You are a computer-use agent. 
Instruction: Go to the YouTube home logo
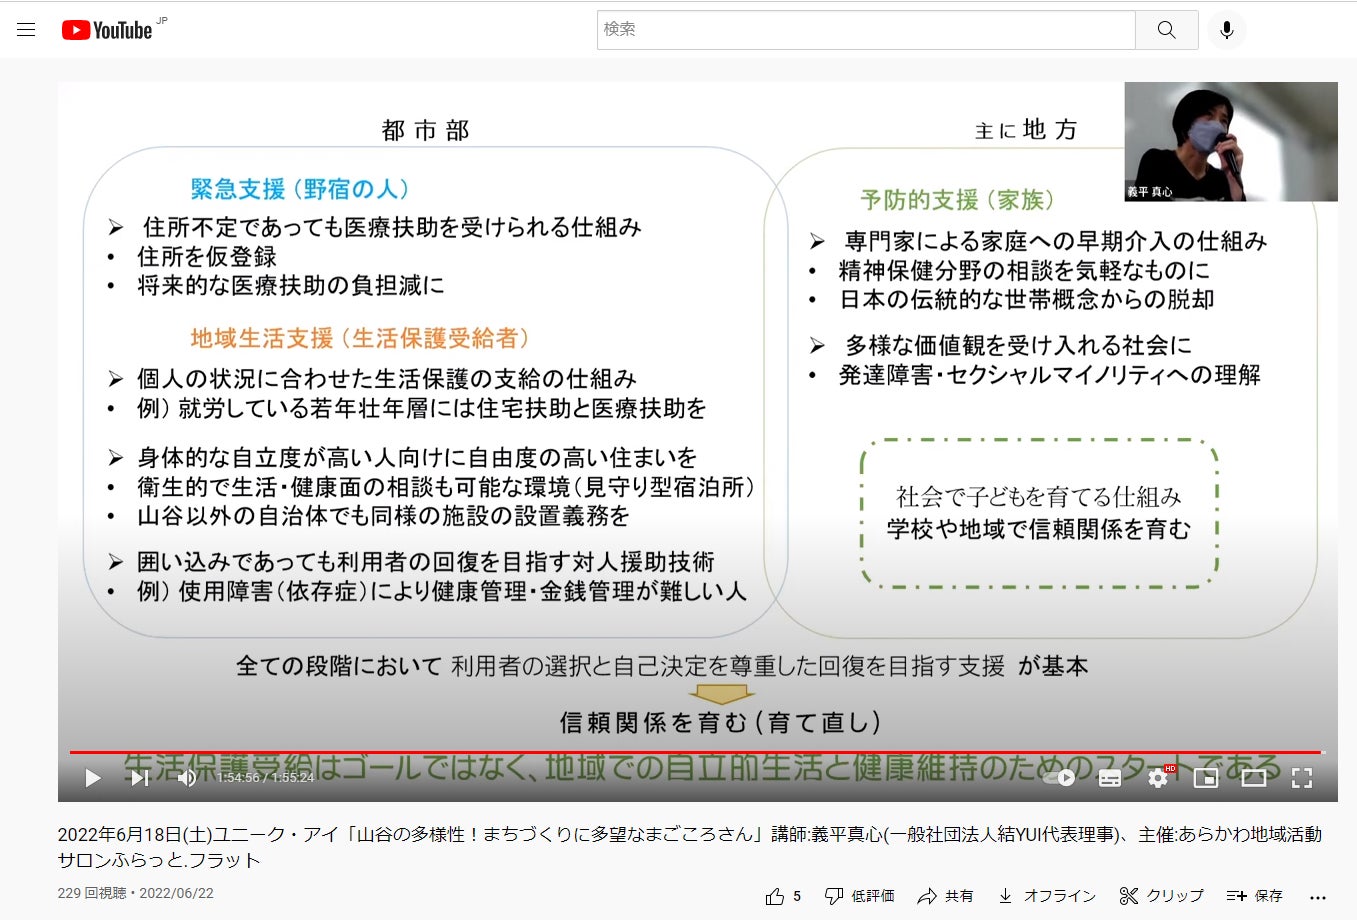click(107, 30)
